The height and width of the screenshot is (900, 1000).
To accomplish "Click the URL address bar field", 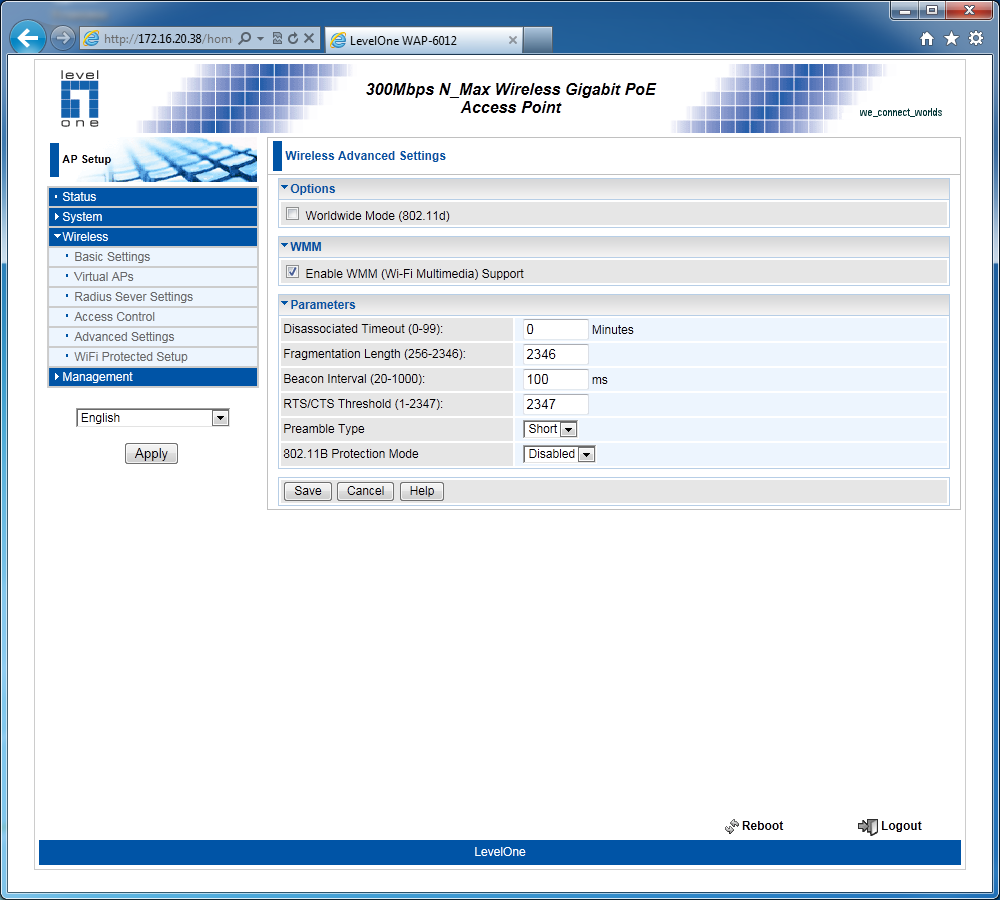I will click(x=168, y=39).
